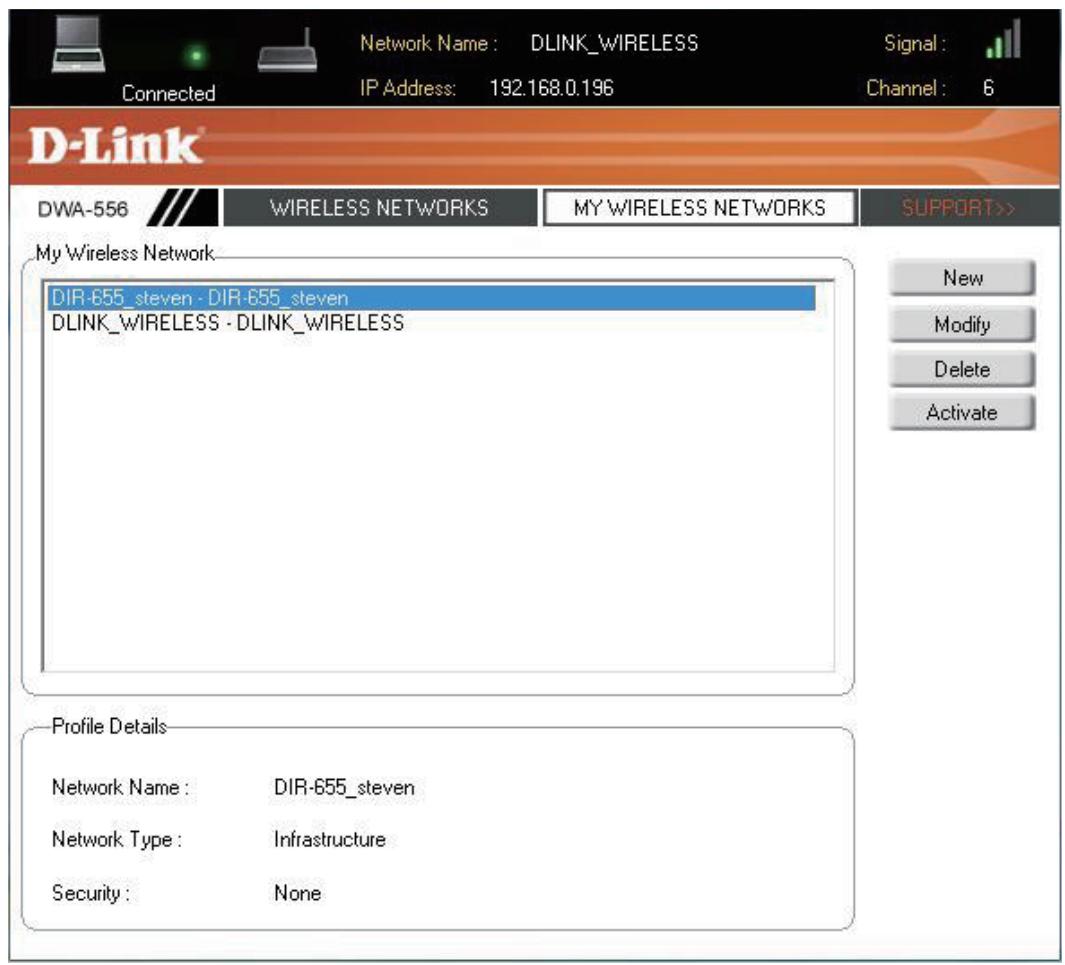Screen dimensions: 1065x965
Task: Activate the selected profile
Action: (962, 412)
